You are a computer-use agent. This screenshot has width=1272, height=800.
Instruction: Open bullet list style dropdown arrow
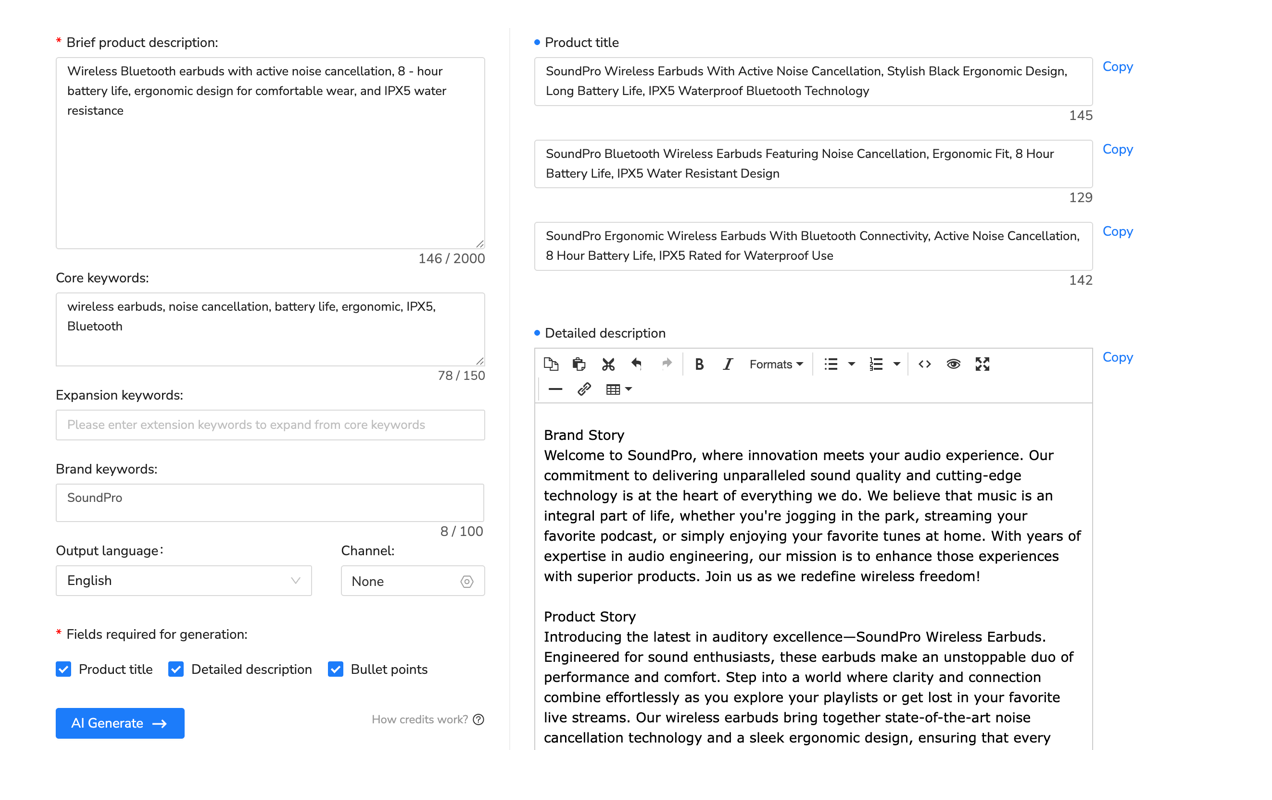coord(852,364)
